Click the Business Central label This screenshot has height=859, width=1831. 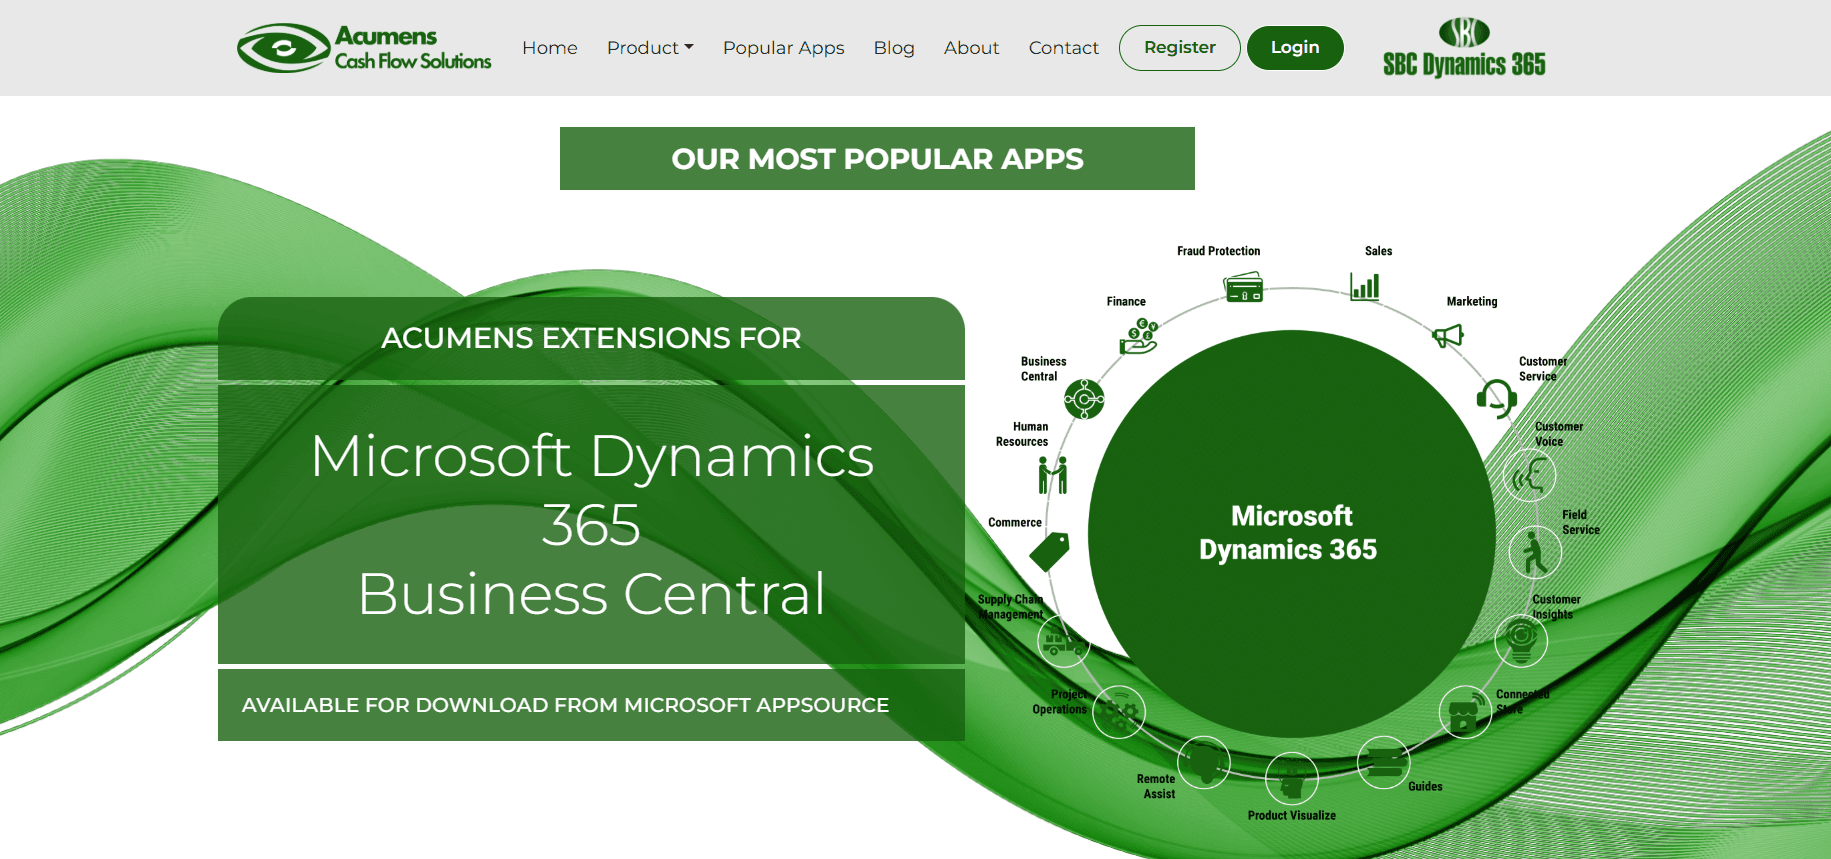[1043, 369]
